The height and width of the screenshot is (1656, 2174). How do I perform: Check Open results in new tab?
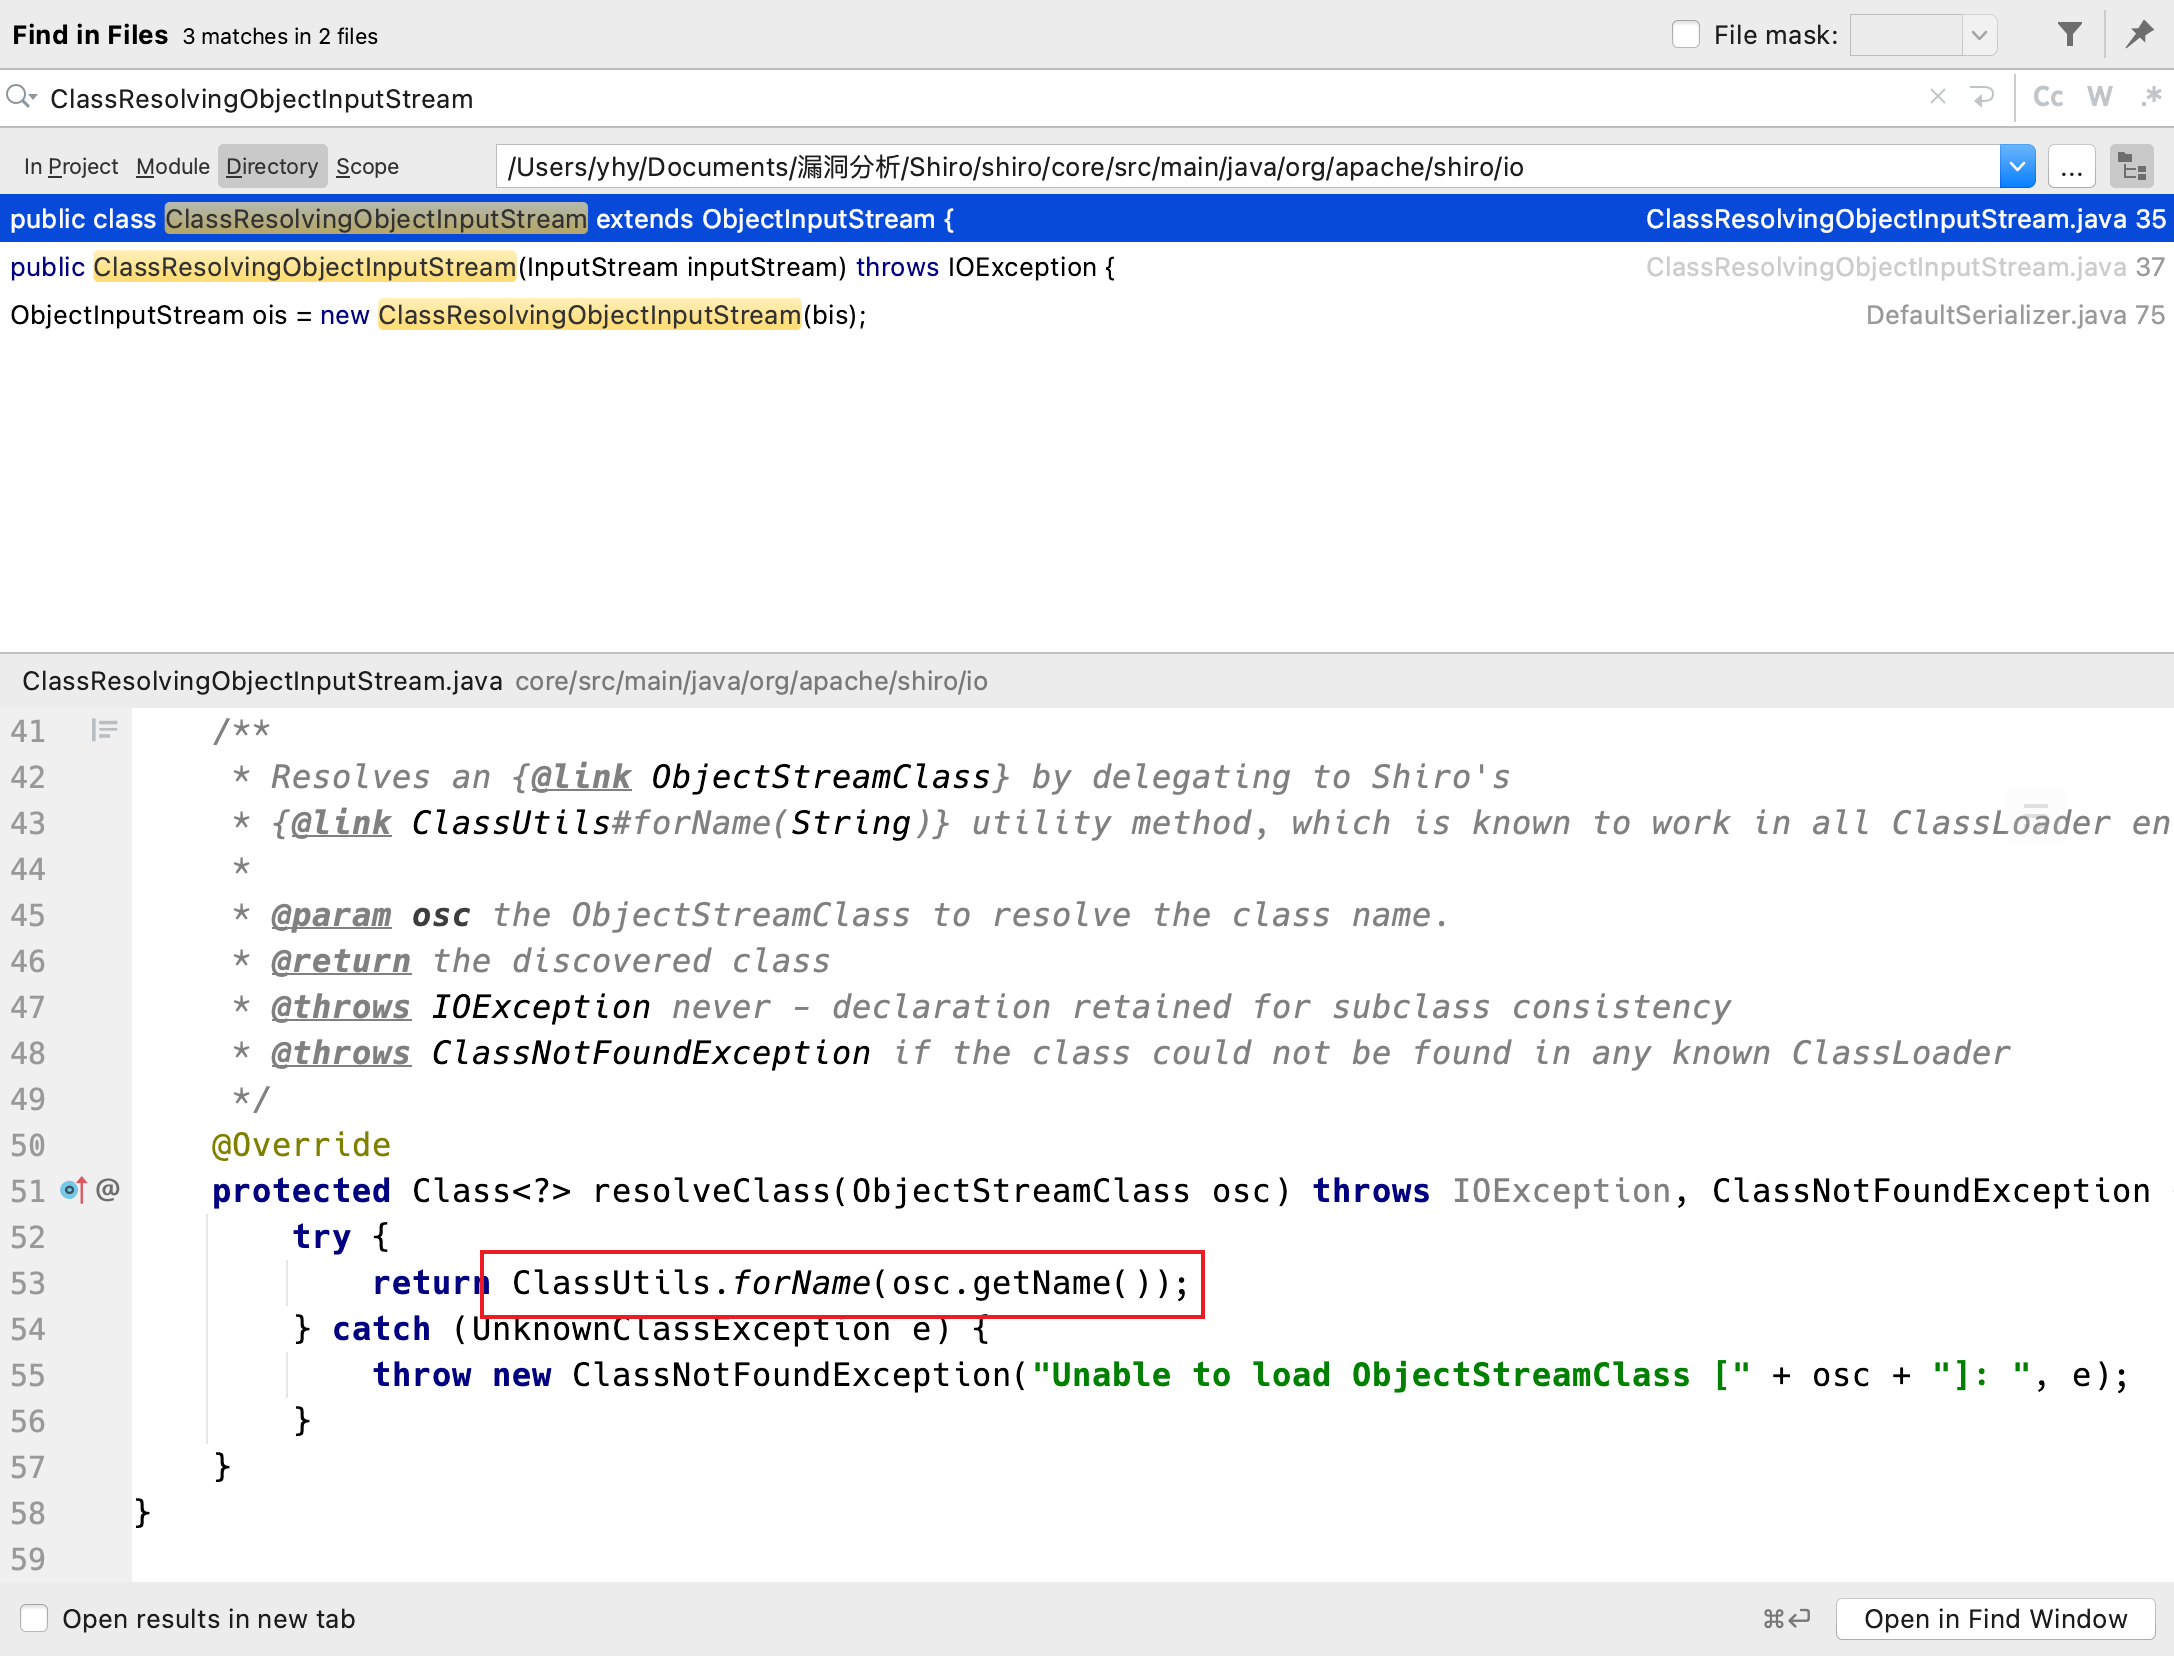[x=35, y=1618]
